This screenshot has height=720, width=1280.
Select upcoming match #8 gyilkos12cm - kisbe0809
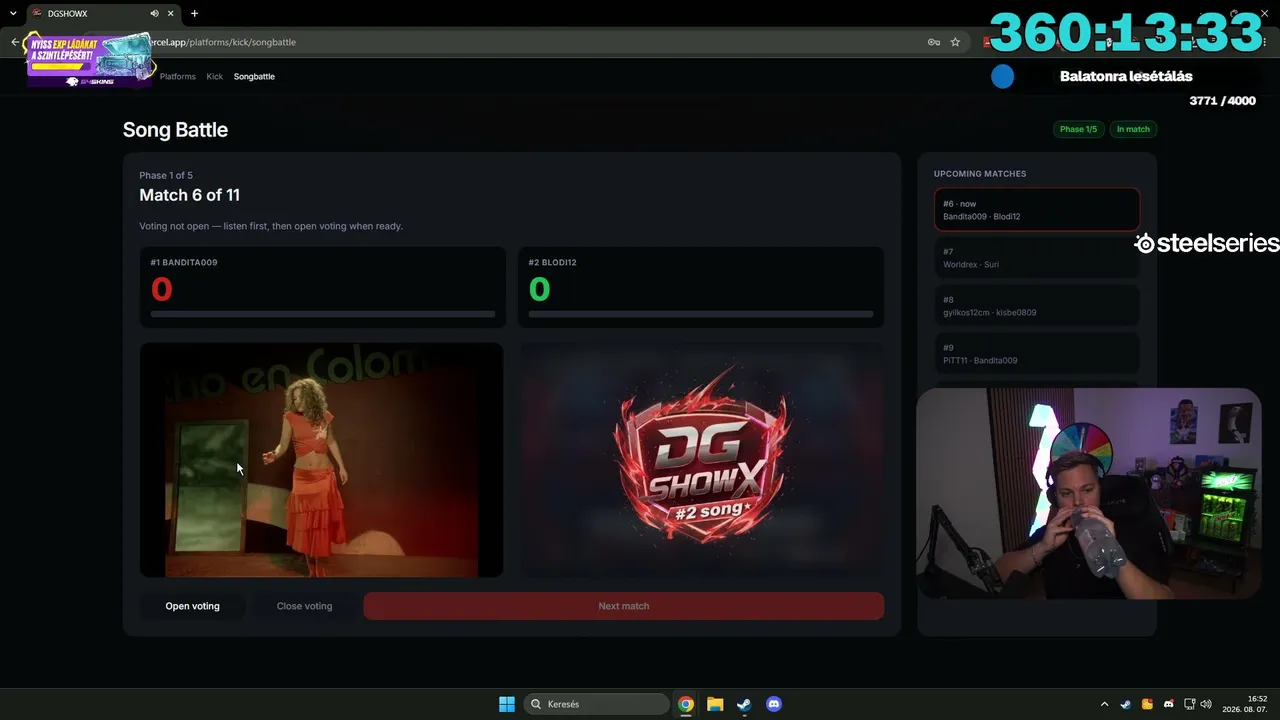(x=1037, y=306)
